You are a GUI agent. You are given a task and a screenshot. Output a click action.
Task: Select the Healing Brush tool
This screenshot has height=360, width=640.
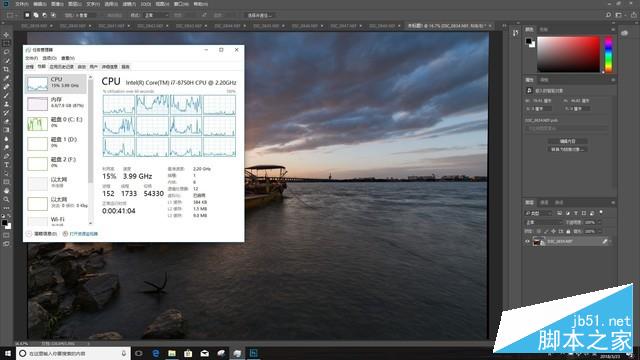click(x=6, y=87)
